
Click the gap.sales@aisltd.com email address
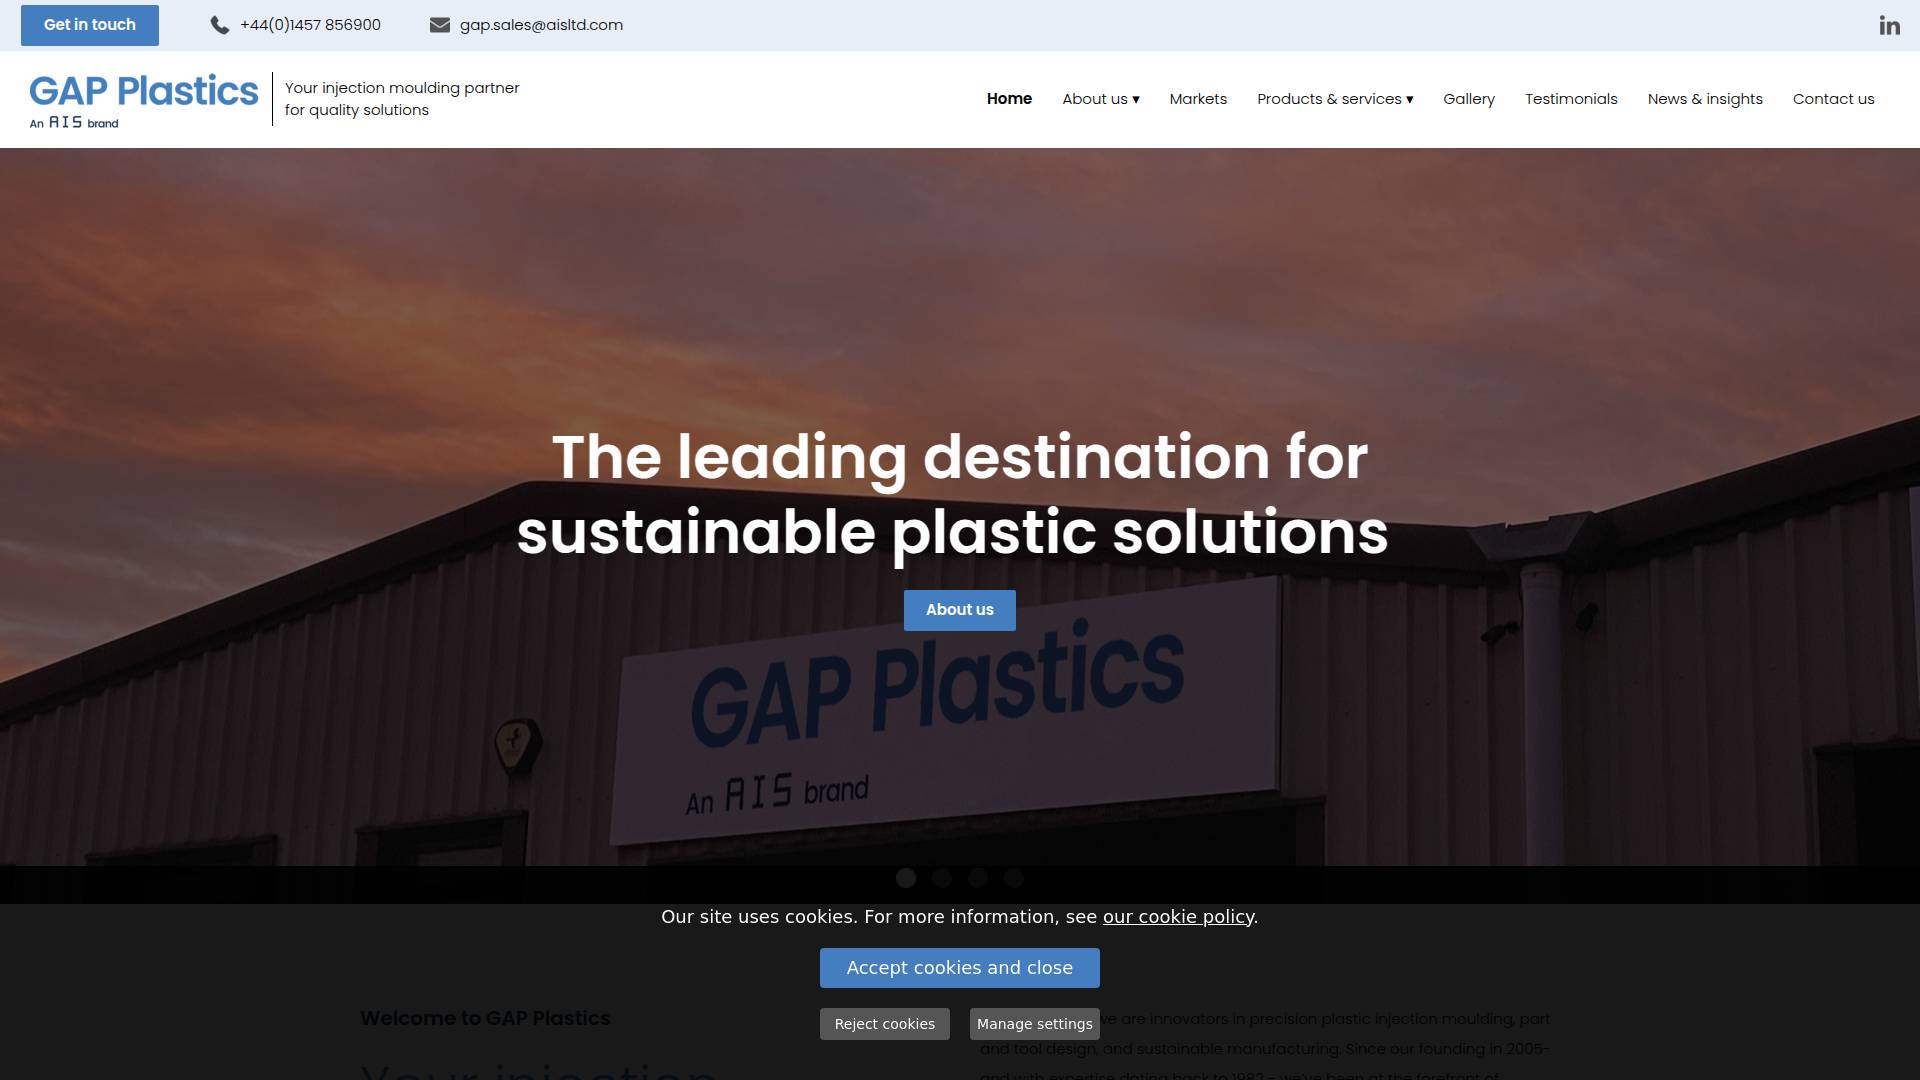[541, 25]
